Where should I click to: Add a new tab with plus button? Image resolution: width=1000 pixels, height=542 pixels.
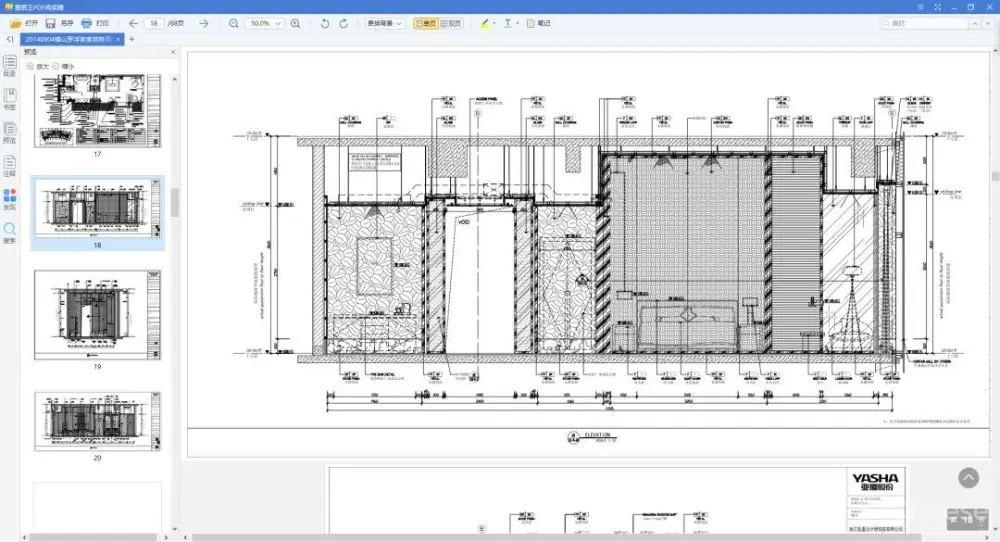pyautogui.click(x=131, y=39)
